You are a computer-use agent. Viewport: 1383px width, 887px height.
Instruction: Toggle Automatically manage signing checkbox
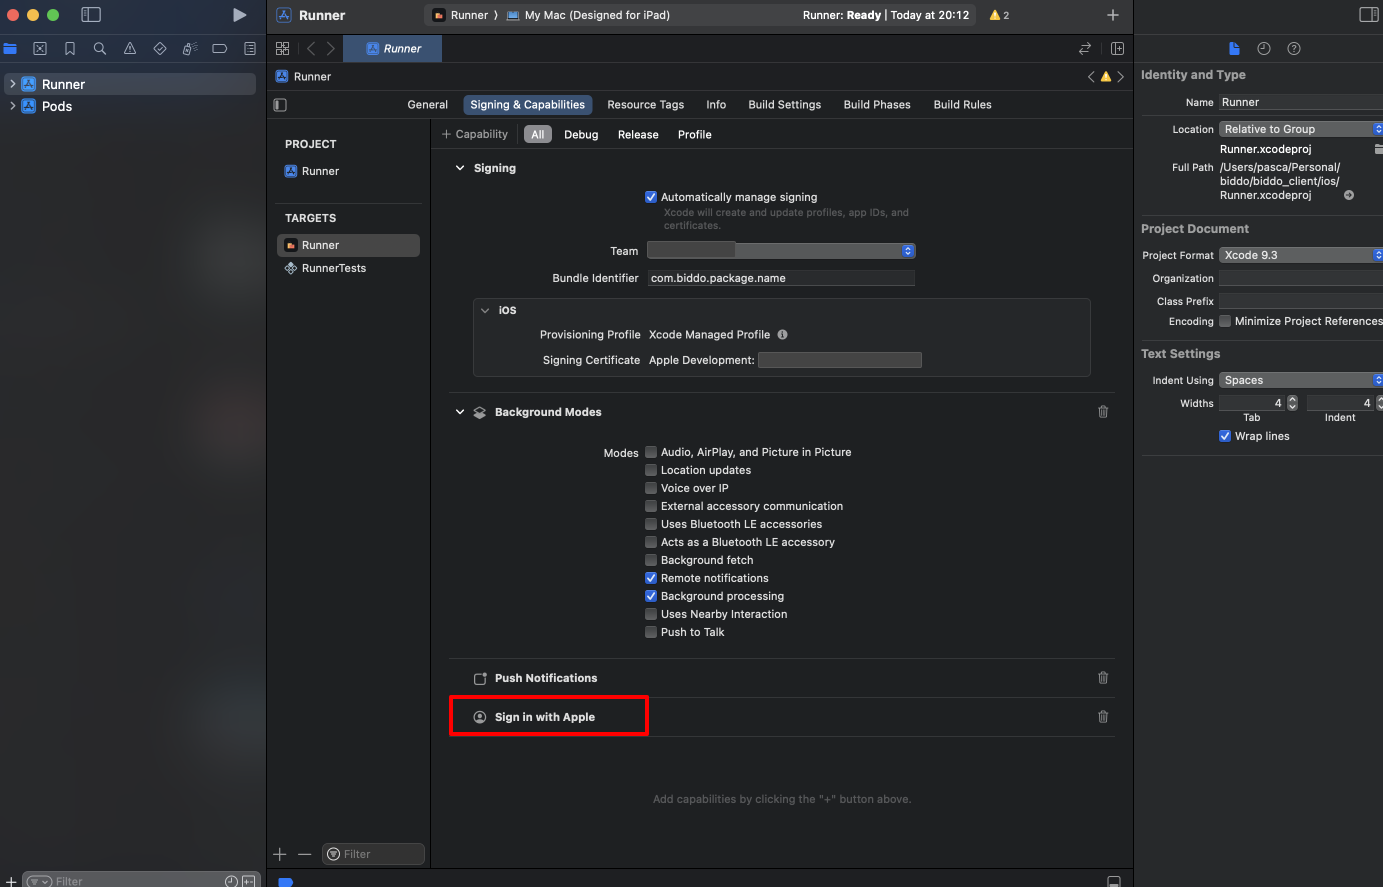(x=651, y=197)
